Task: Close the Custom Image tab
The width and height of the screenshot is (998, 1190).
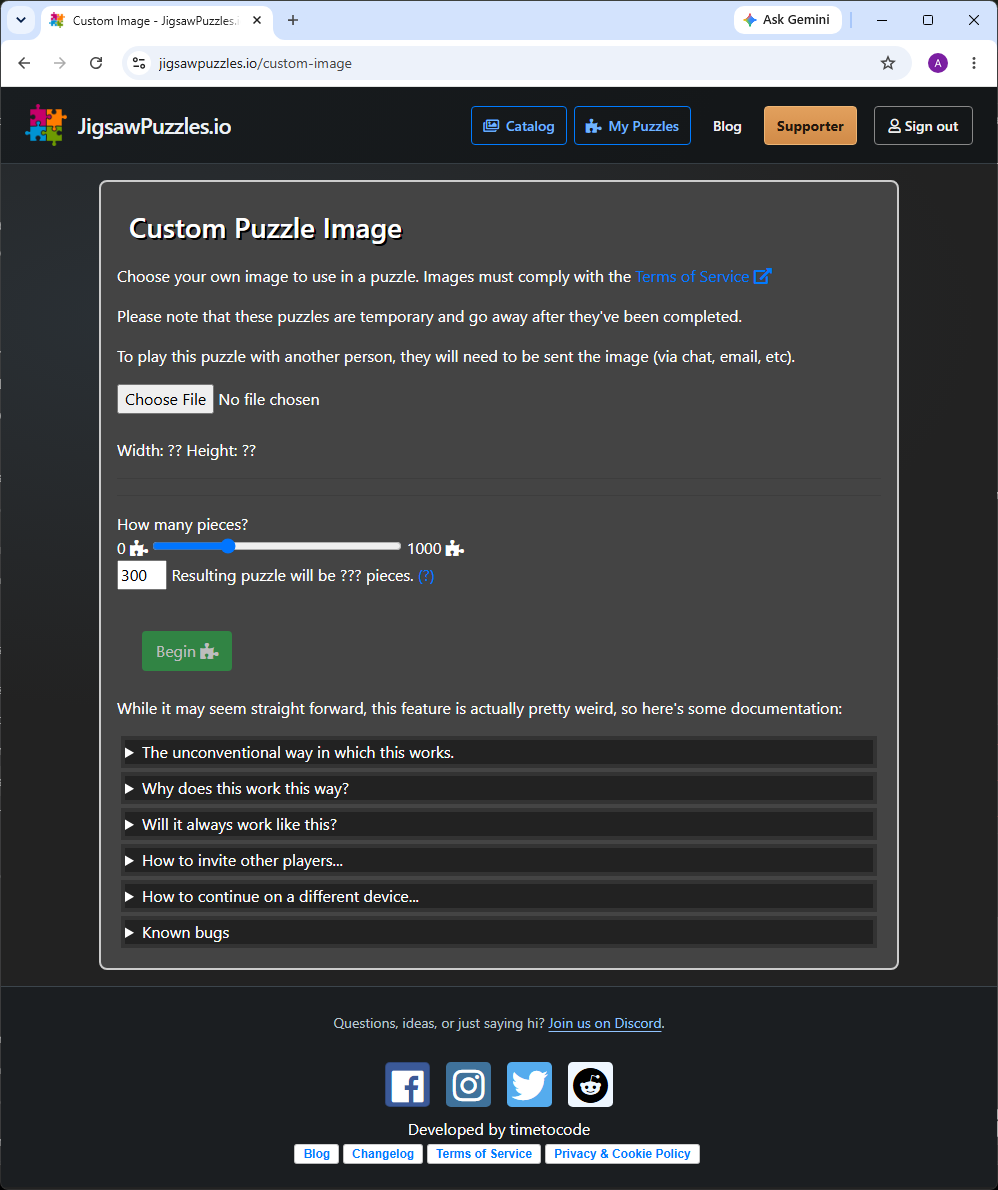Action: (257, 20)
